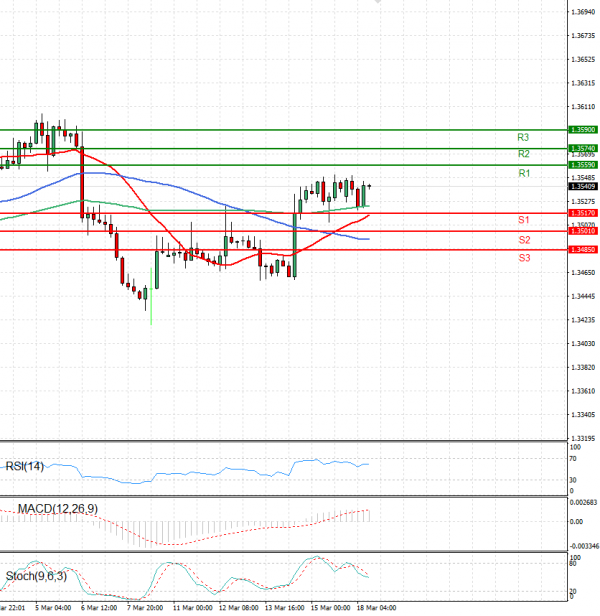Select the 1.35740 green price tag

(583, 148)
